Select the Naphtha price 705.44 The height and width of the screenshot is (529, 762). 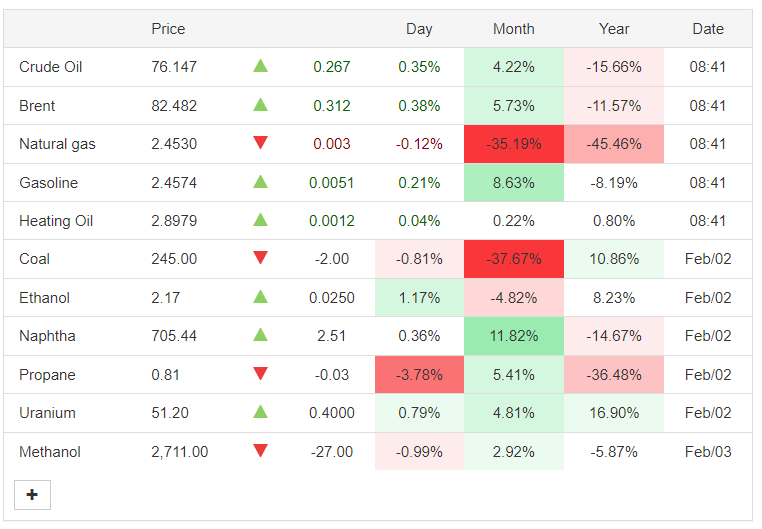[174, 336]
